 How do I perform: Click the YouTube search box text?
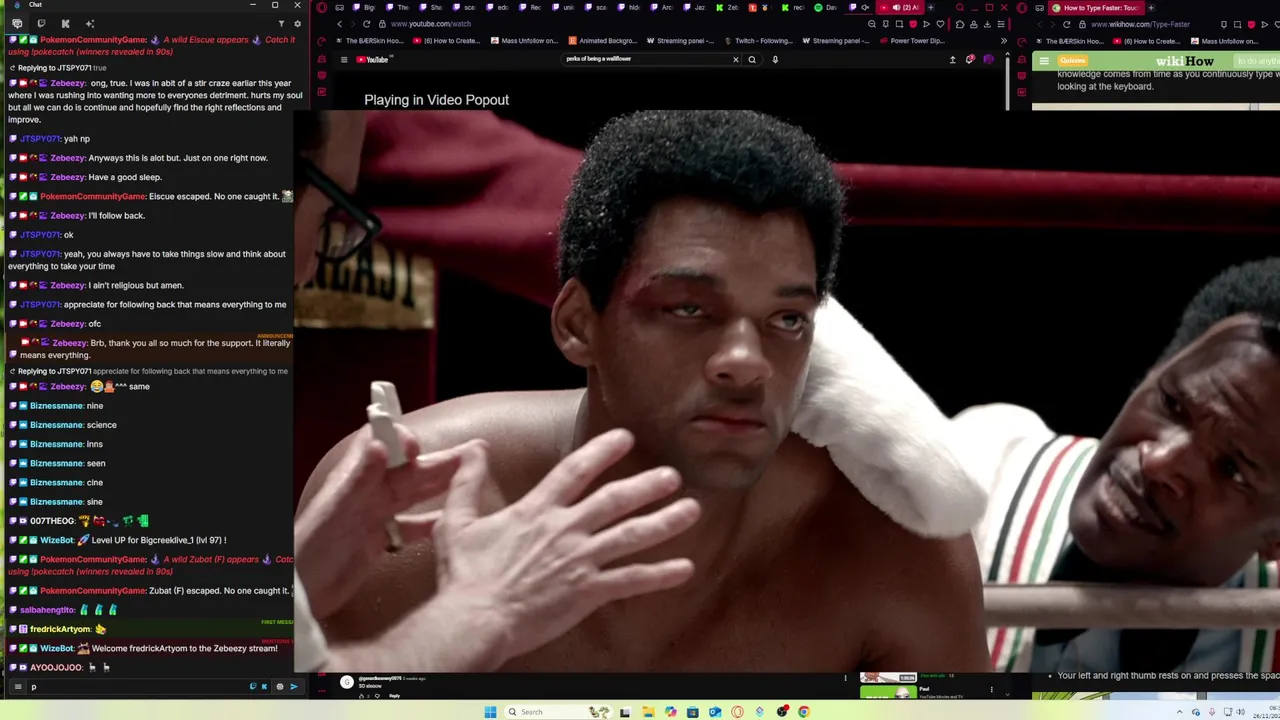click(x=598, y=59)
